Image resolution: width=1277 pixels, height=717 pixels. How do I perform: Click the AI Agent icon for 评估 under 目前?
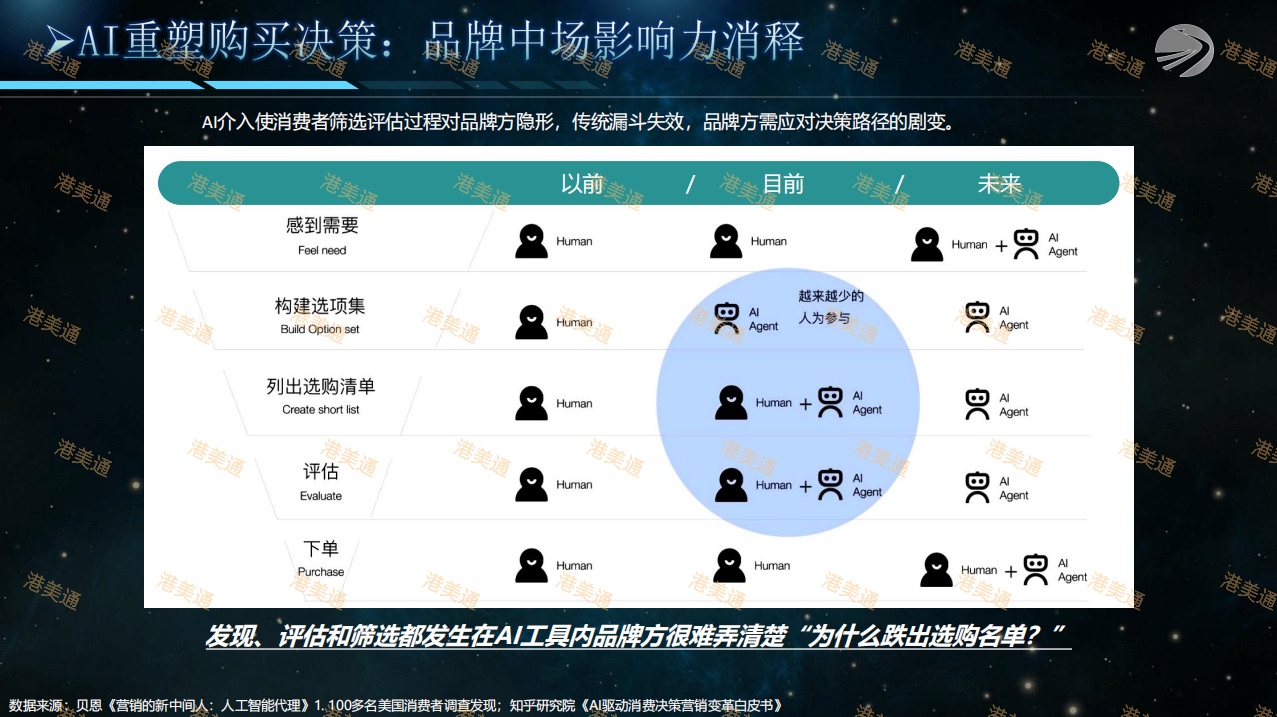click(831, 485)
